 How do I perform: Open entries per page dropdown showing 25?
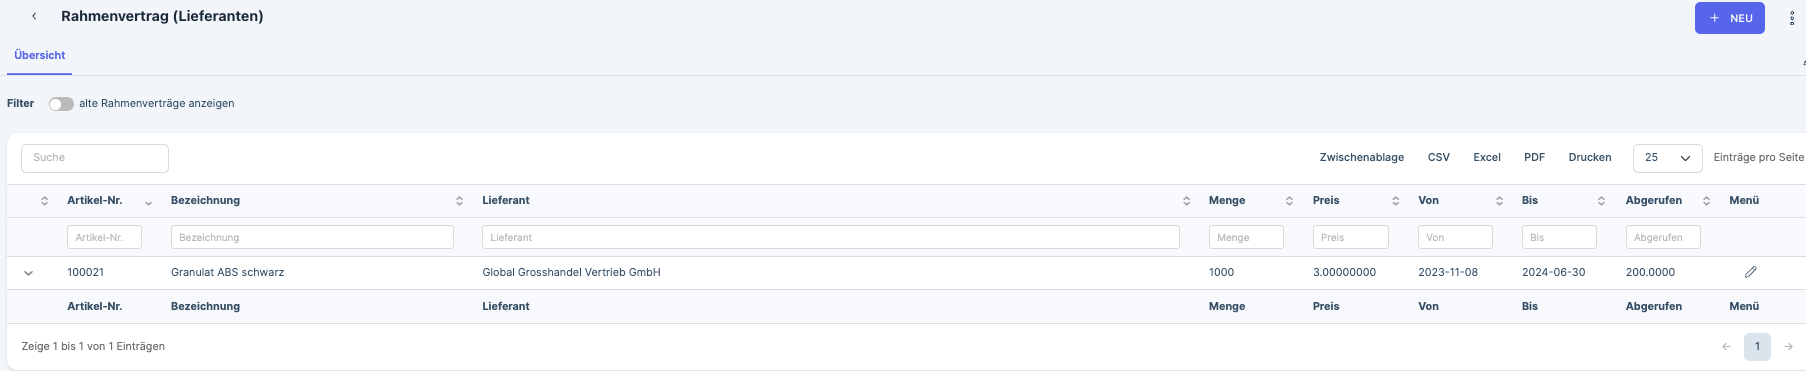click(1667, 158)
